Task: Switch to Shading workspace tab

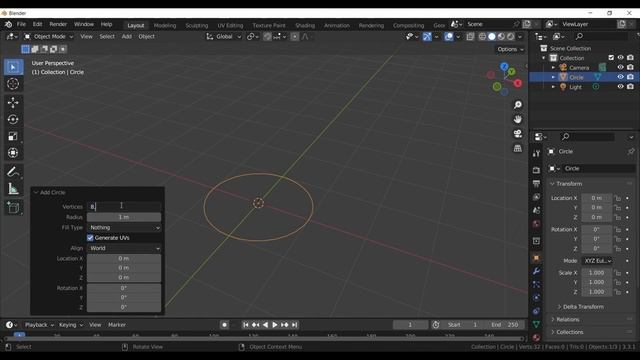Action: click(x=305, y=25)
